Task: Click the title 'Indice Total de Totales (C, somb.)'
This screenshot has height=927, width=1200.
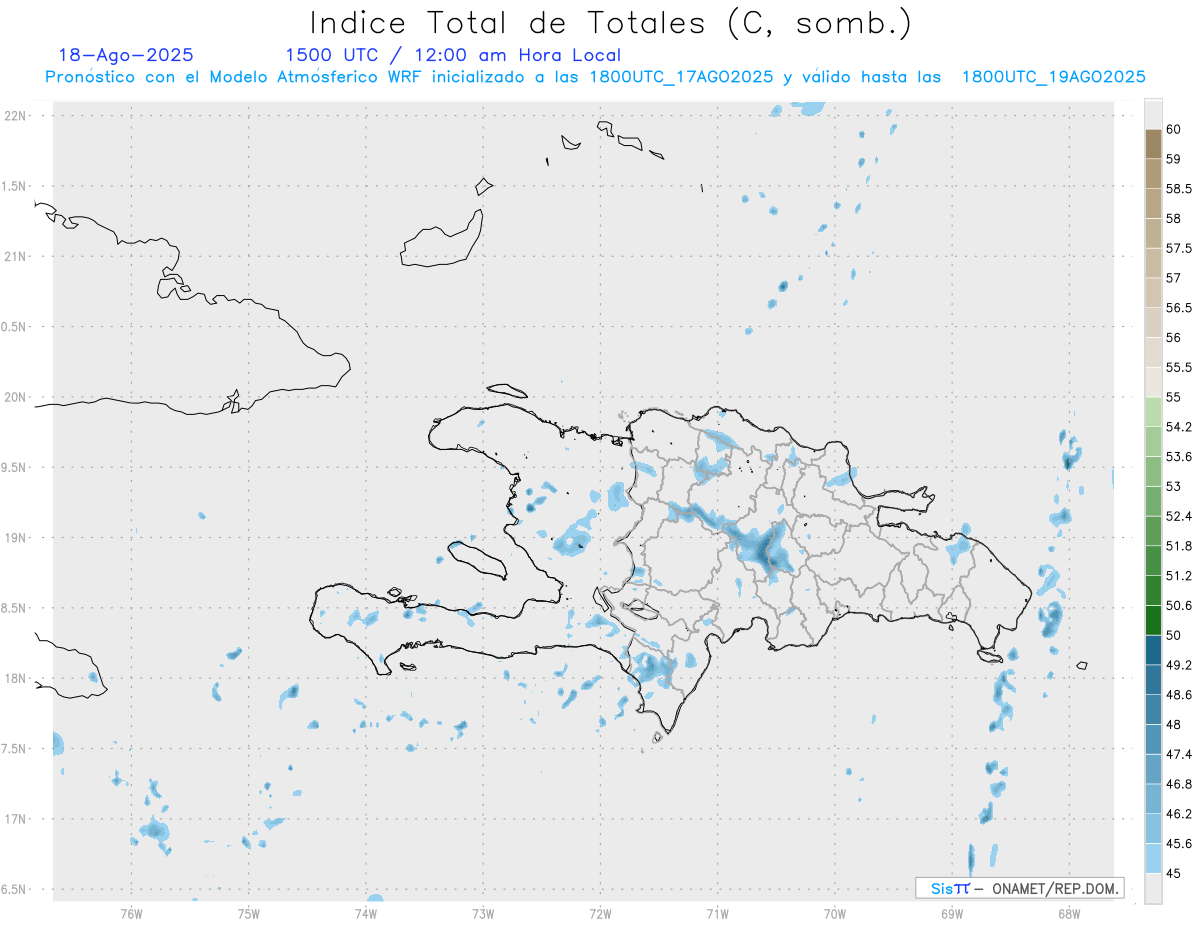Action: [x=610, y=22]
